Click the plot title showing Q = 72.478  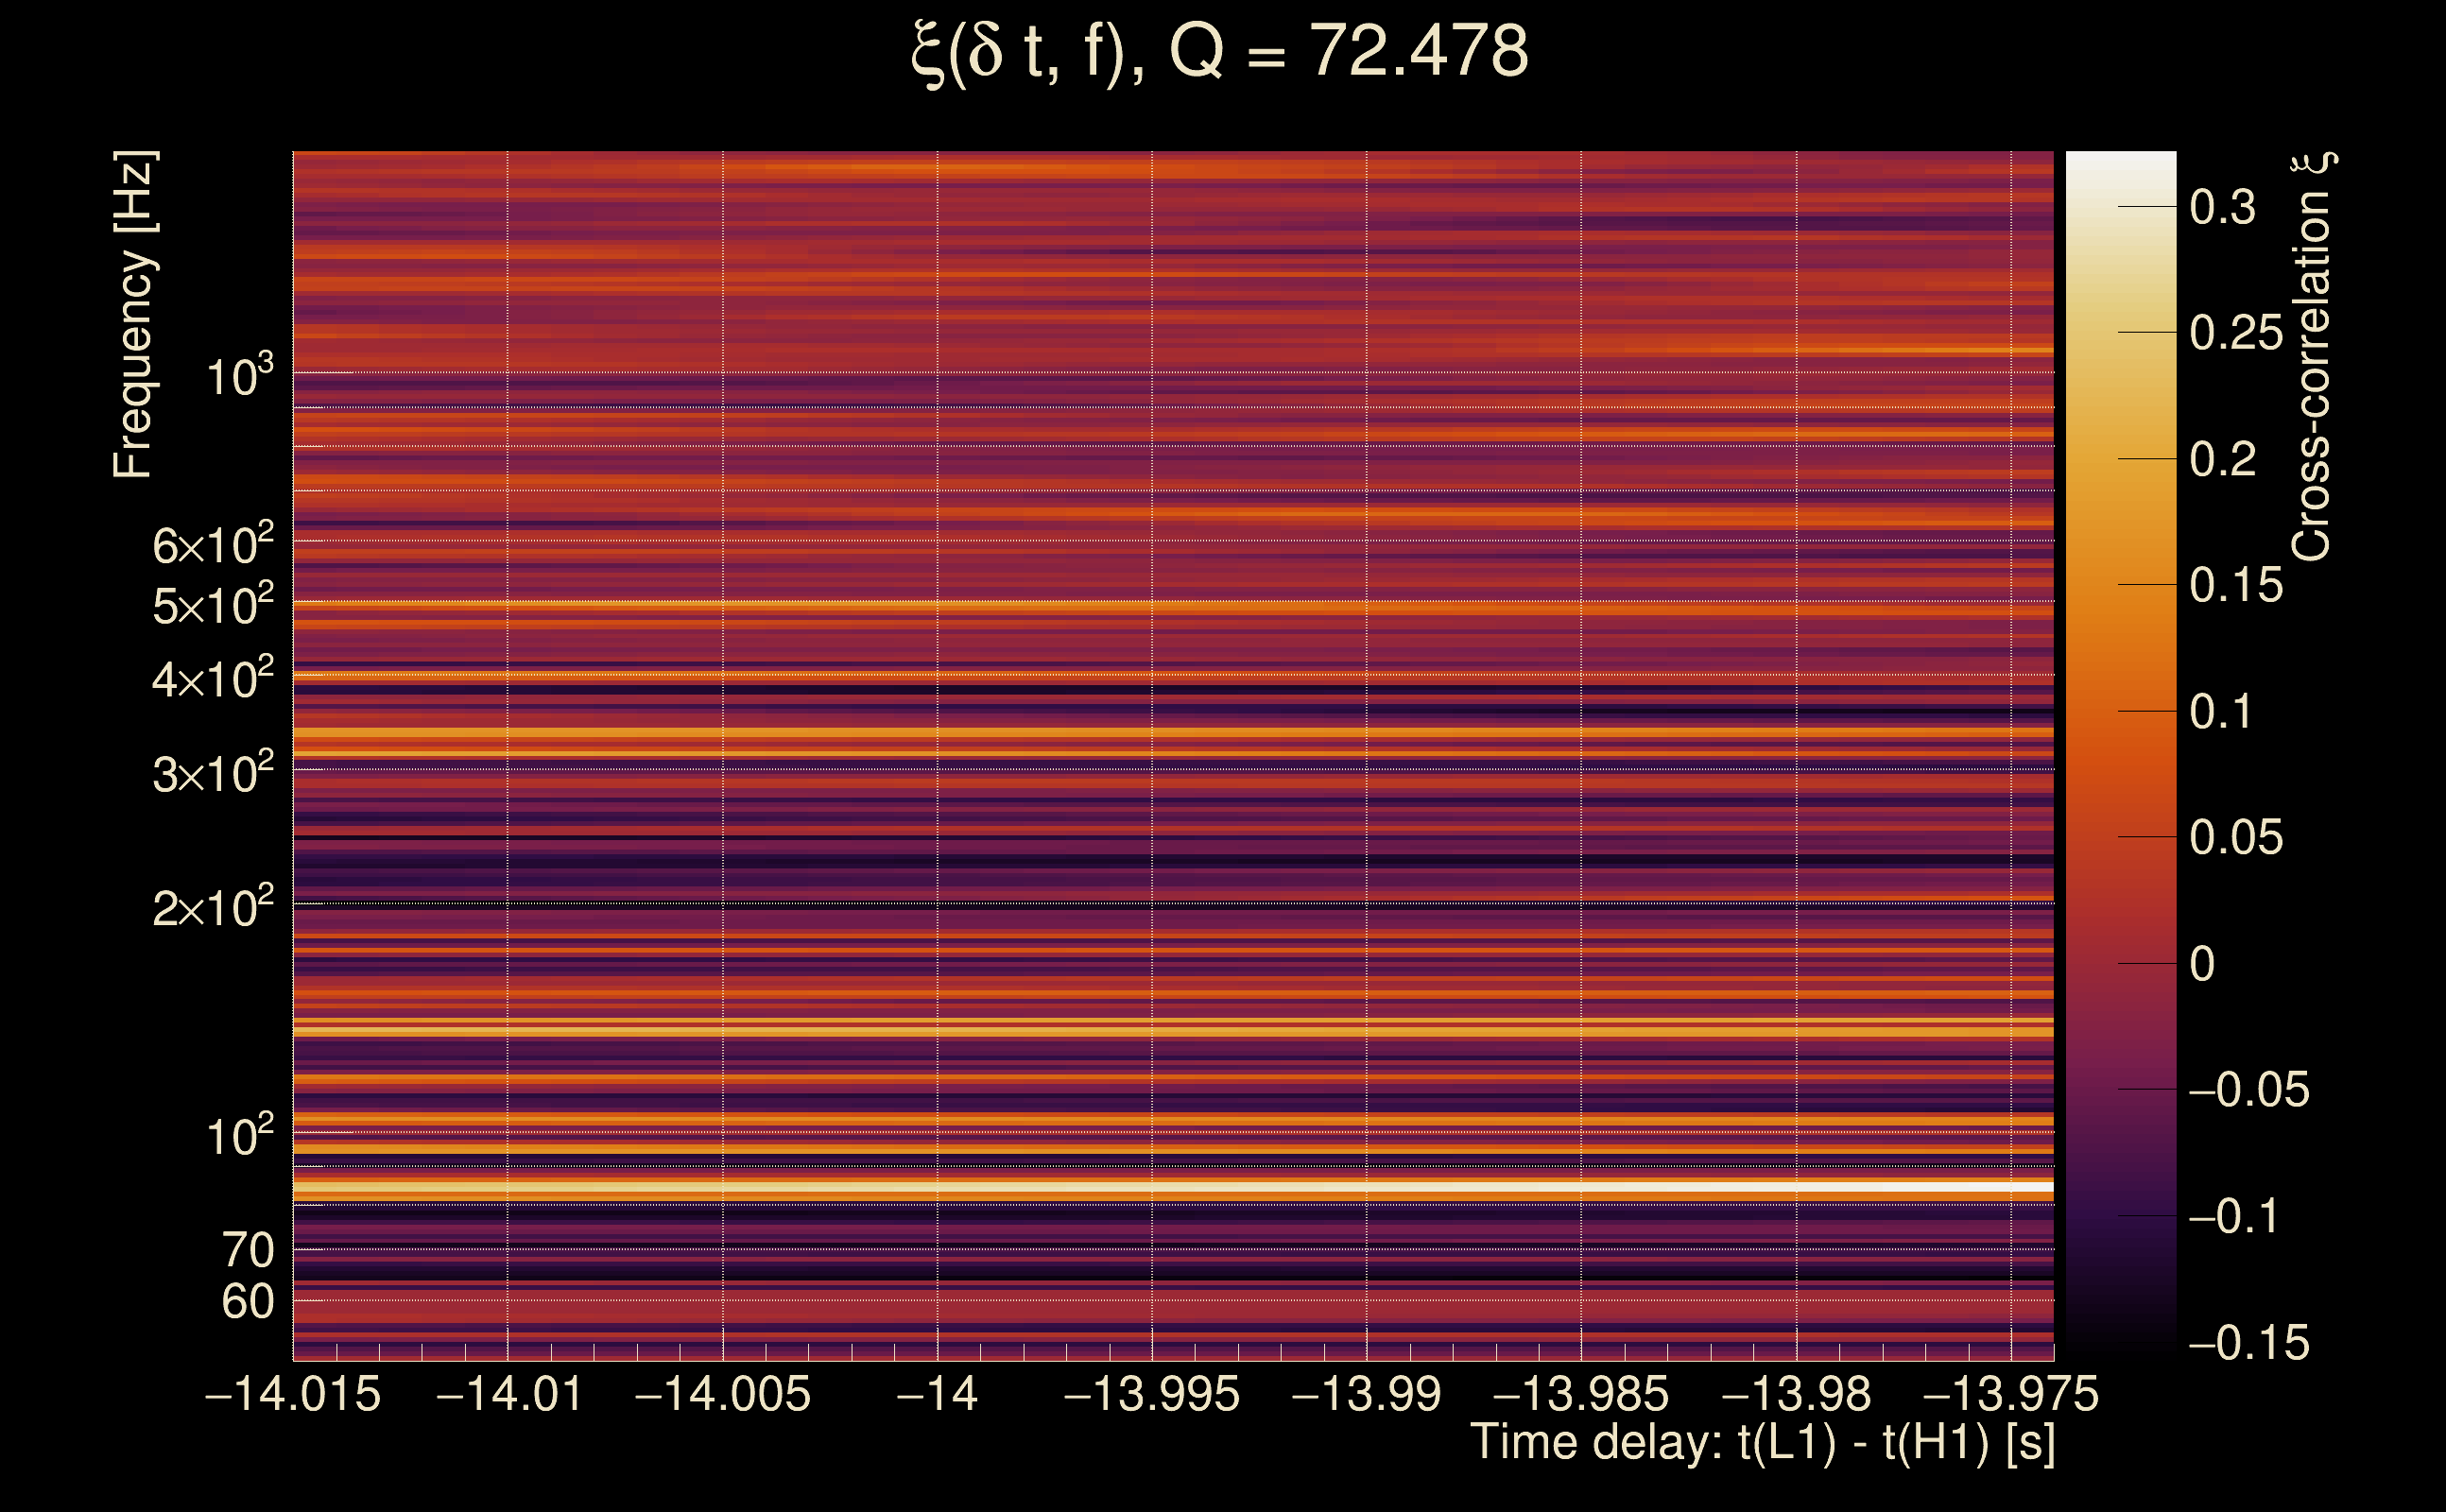coord(1220,52)
